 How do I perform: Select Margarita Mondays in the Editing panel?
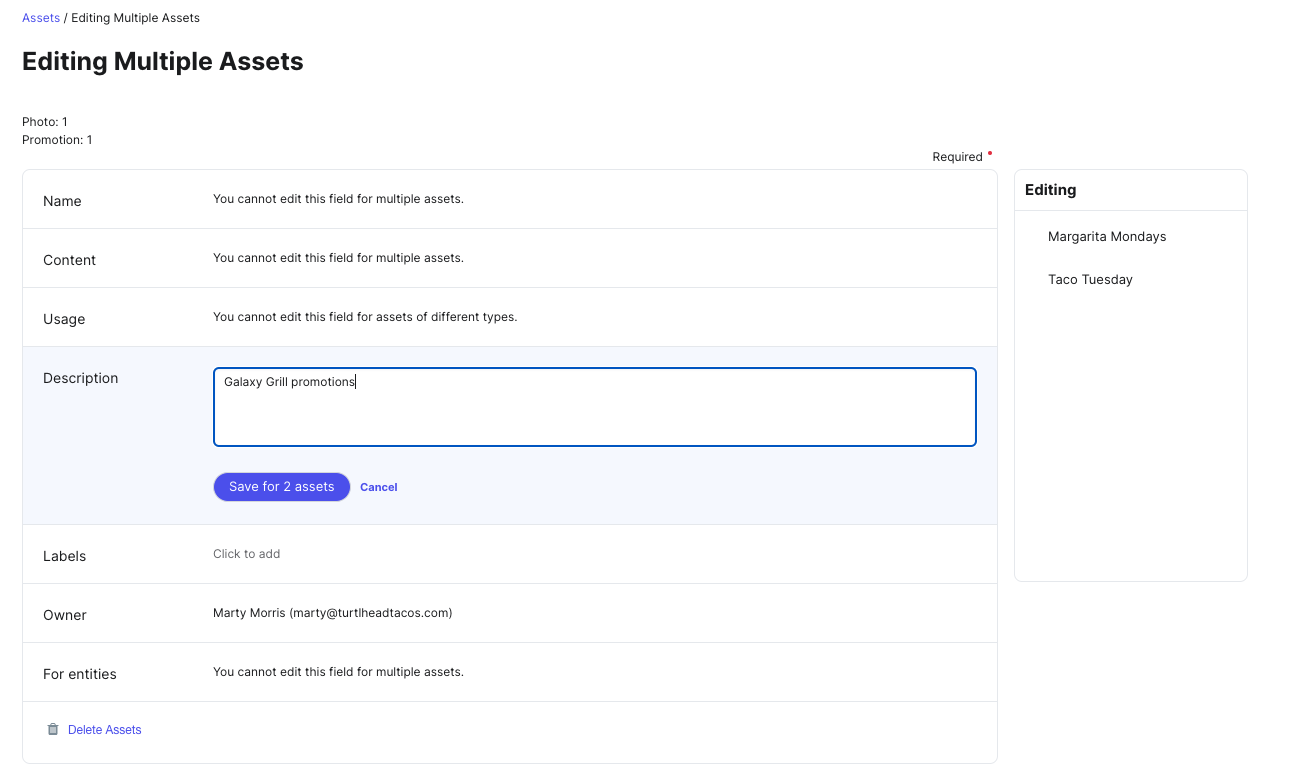[x=1107, y=237]
